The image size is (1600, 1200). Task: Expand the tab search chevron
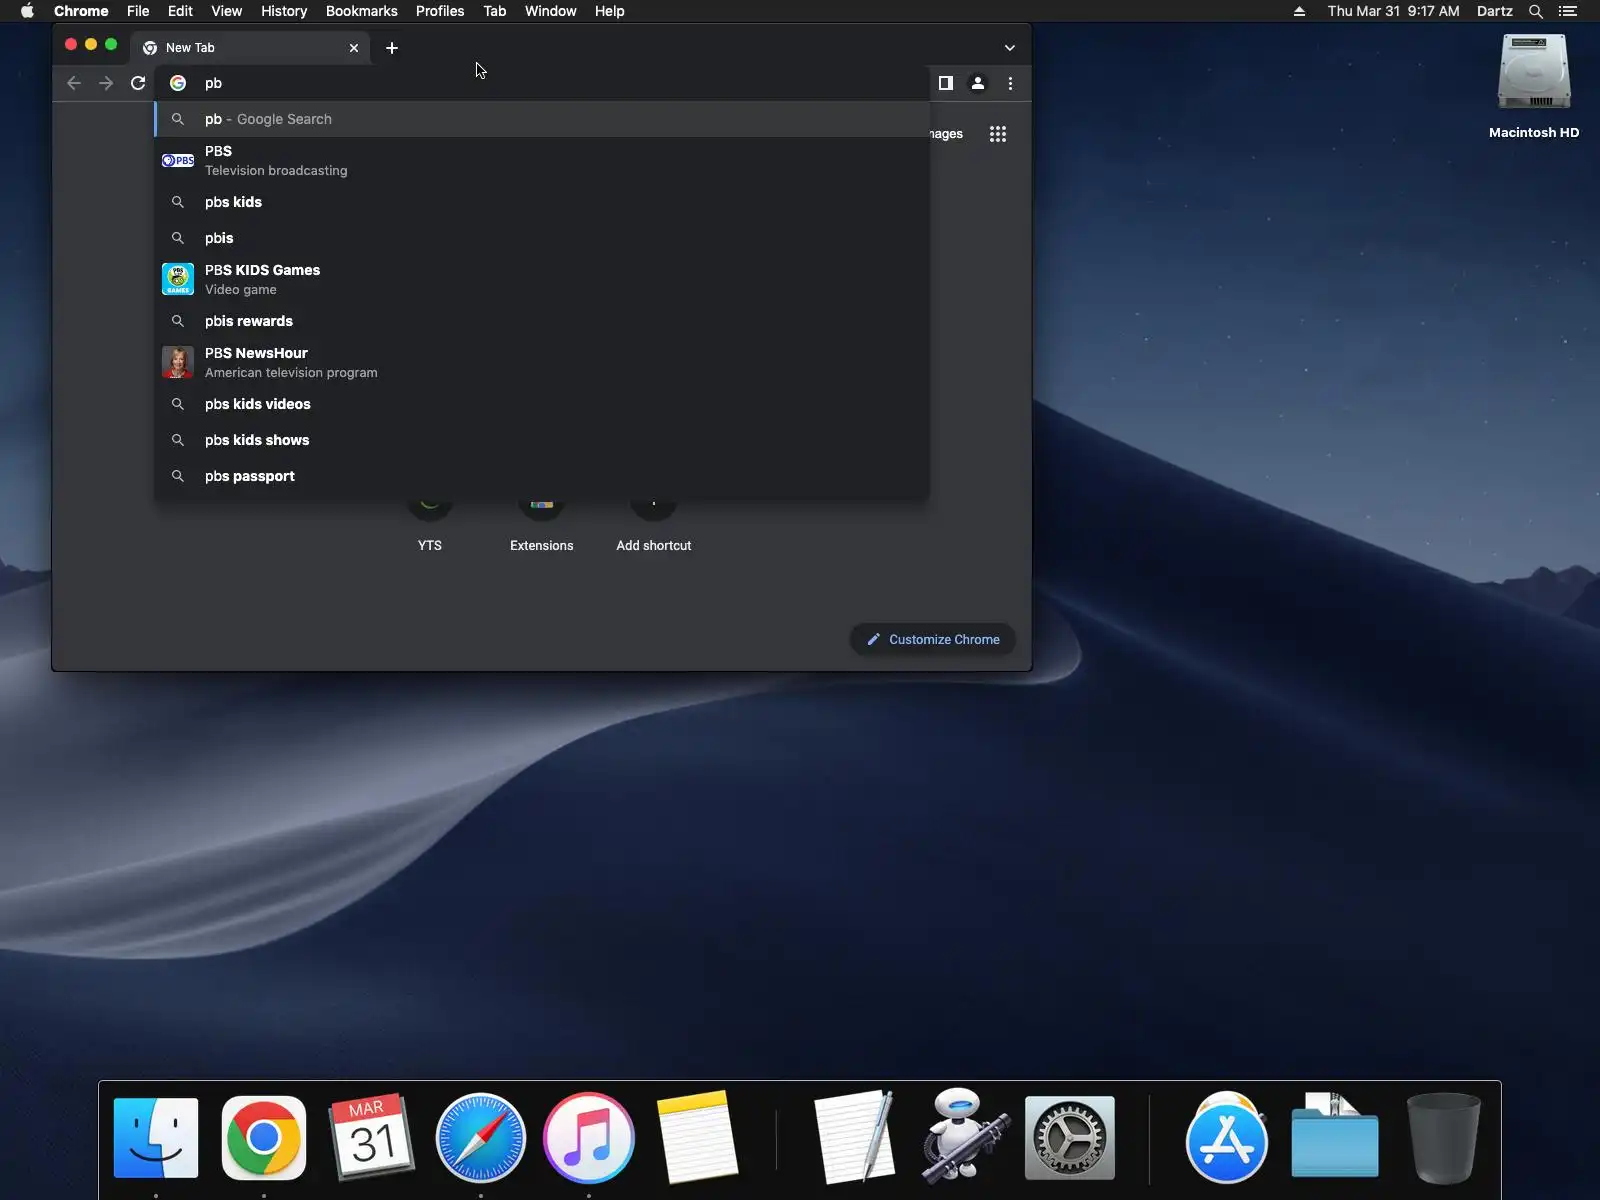(1010, 47)
